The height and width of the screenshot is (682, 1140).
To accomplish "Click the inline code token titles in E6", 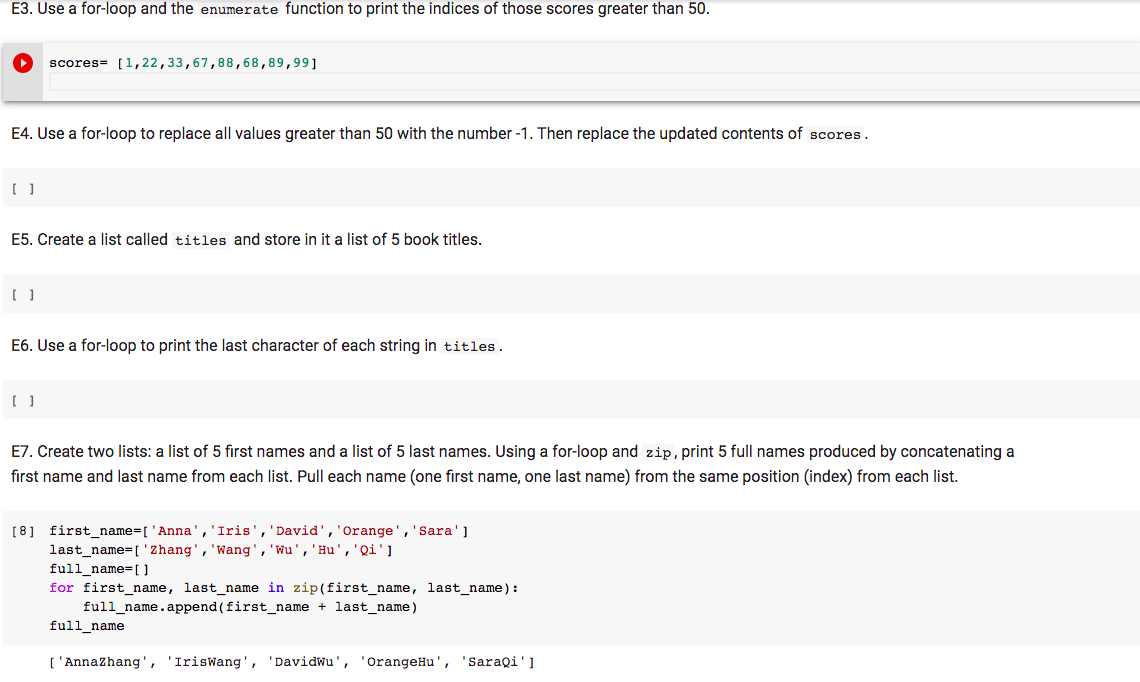I will click(x=470, y=346).
